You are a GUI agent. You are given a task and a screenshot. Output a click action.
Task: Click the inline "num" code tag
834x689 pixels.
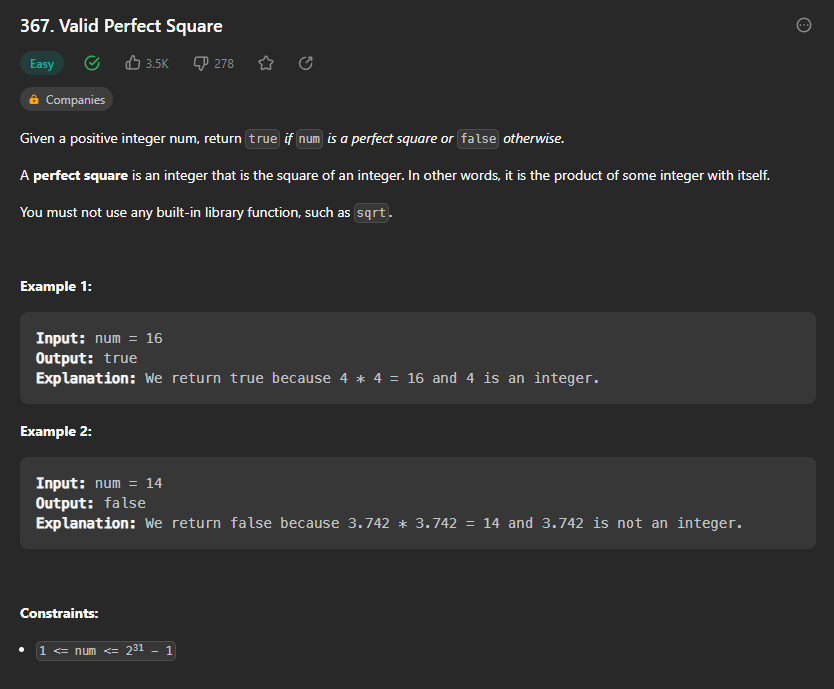310,139
